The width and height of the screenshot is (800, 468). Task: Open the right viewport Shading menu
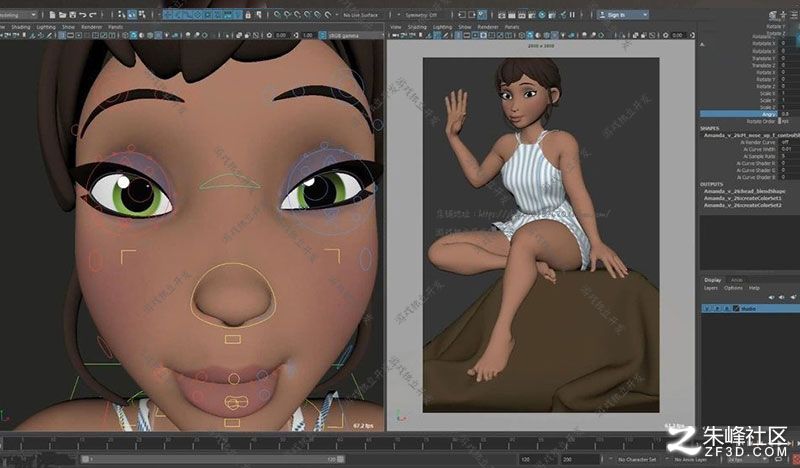(417, 27)
